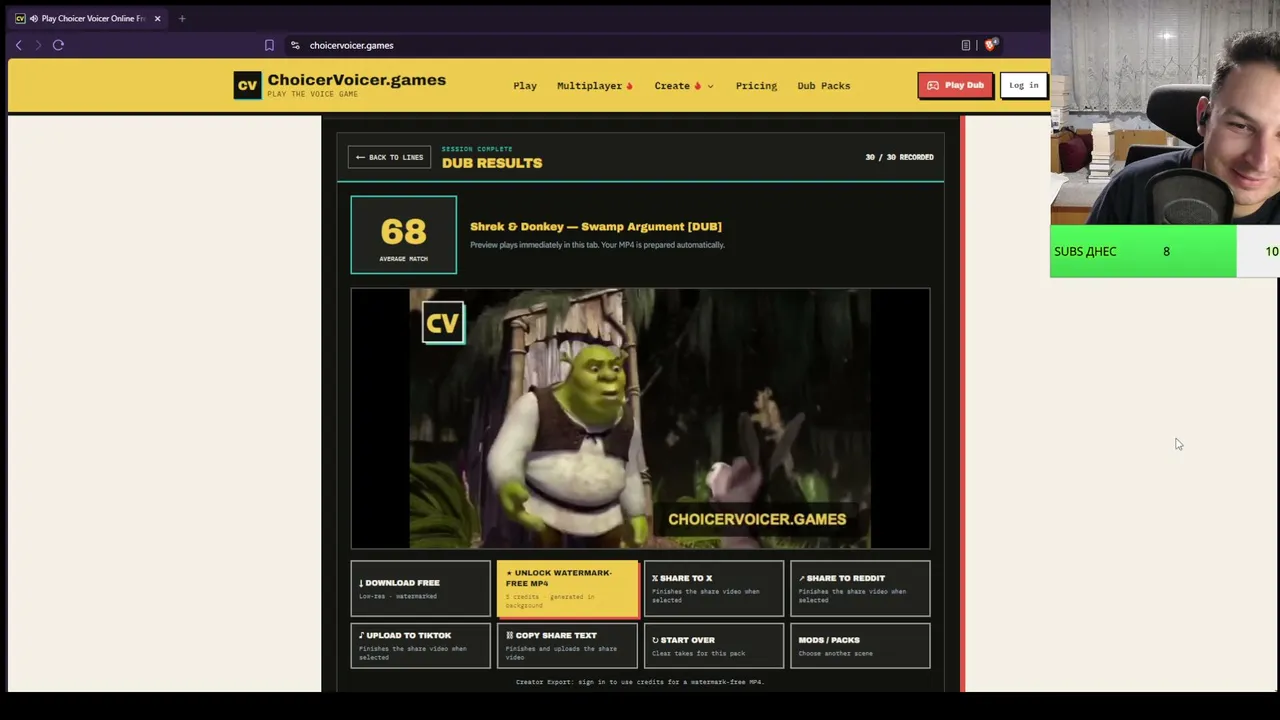Close the Play Choicer Voicer browser tab
1280x720 pixels.
(157, 18)
